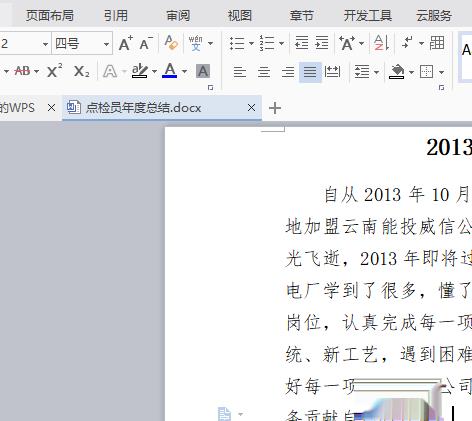This screenshot has height=421, width=472.
Task: Open the phonetic guide (wén) tool
Action: point(196,43)
